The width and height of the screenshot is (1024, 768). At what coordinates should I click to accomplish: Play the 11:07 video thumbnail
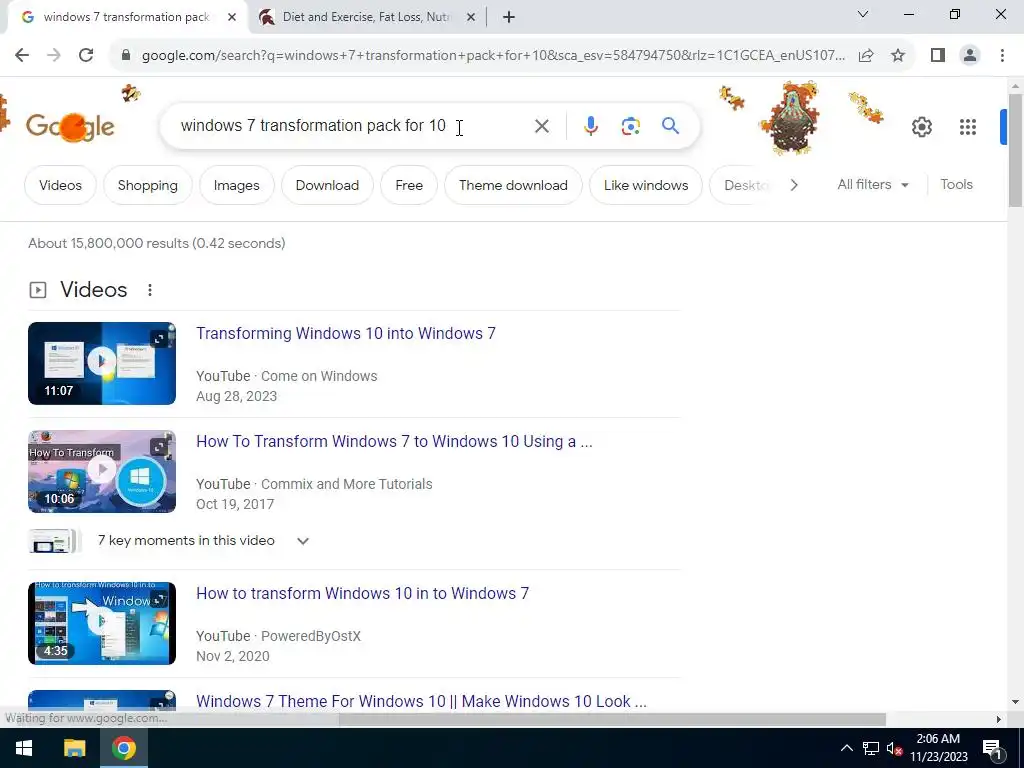click(x=102, y=363)
